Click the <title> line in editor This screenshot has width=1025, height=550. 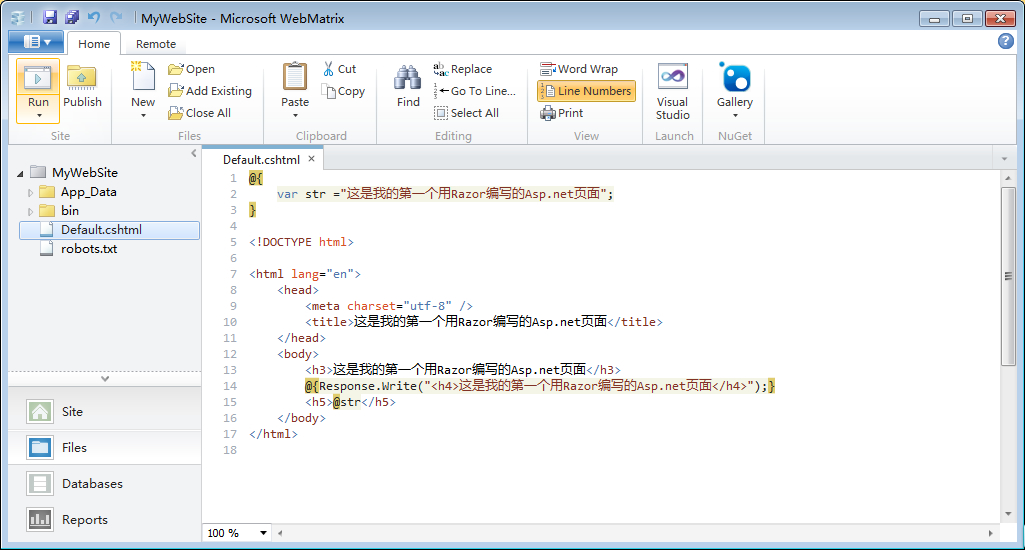[x=484, y=322]
